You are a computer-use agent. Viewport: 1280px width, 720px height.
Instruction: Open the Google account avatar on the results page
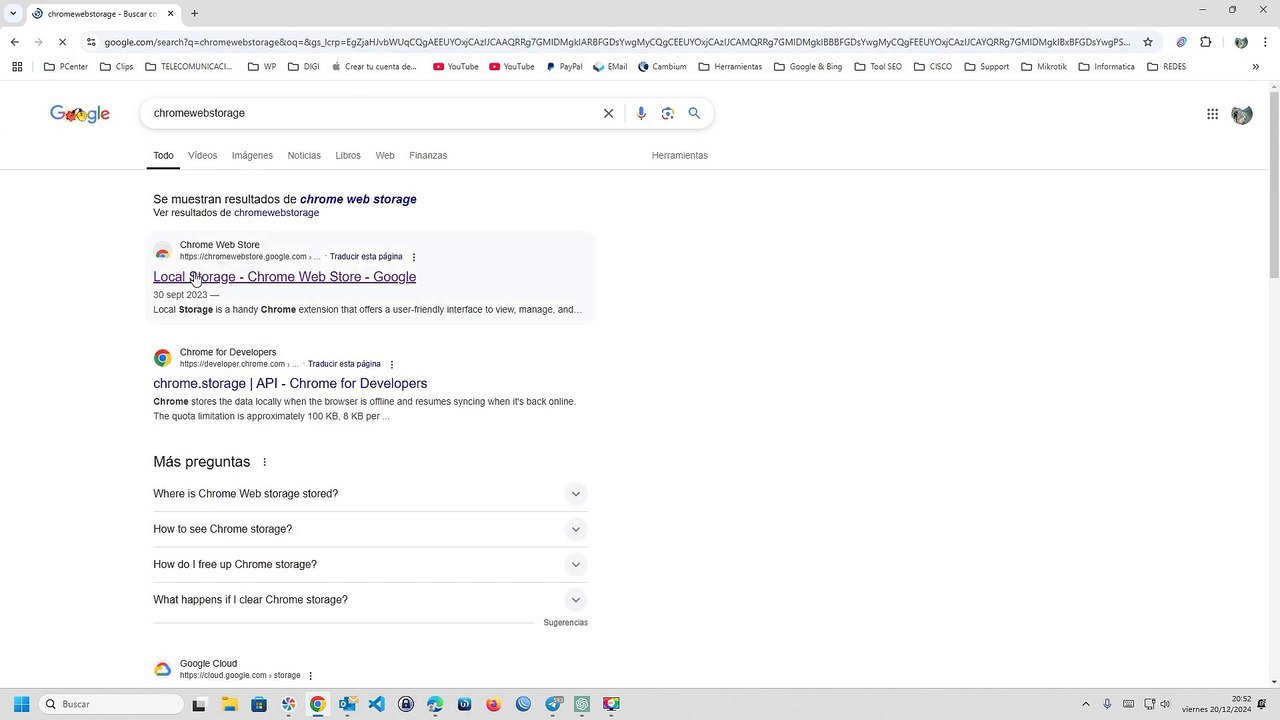coord(1242,114)
